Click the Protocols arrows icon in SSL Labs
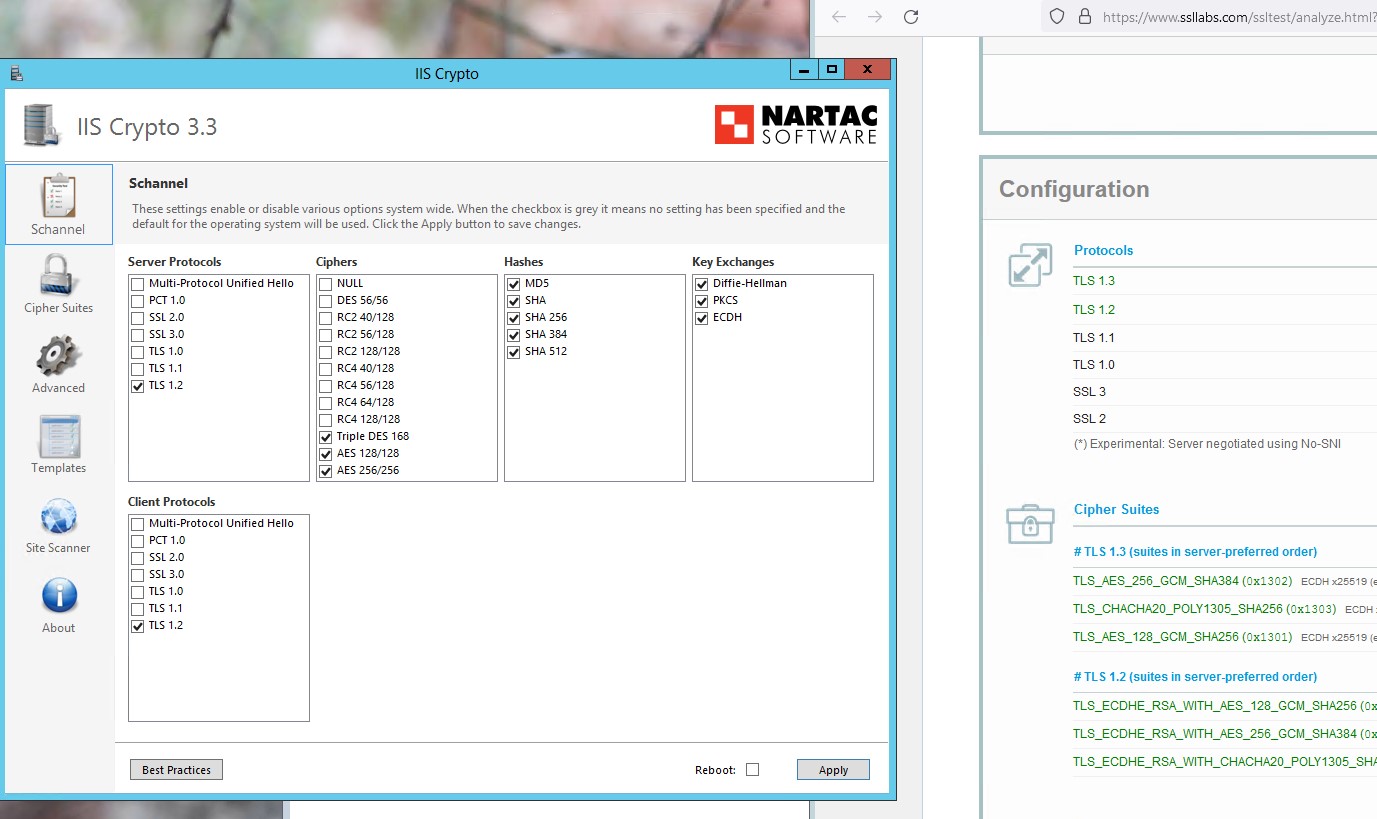This screenshot has height=819, width=1377. coord(1030,265)
